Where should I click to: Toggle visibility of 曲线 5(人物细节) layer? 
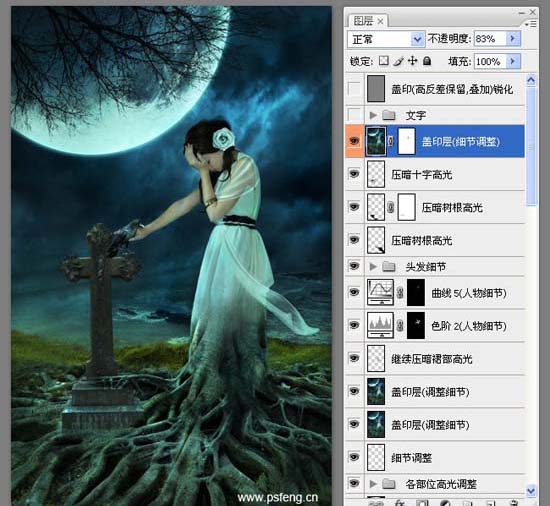pyautogui.click(x=354, y=292)
